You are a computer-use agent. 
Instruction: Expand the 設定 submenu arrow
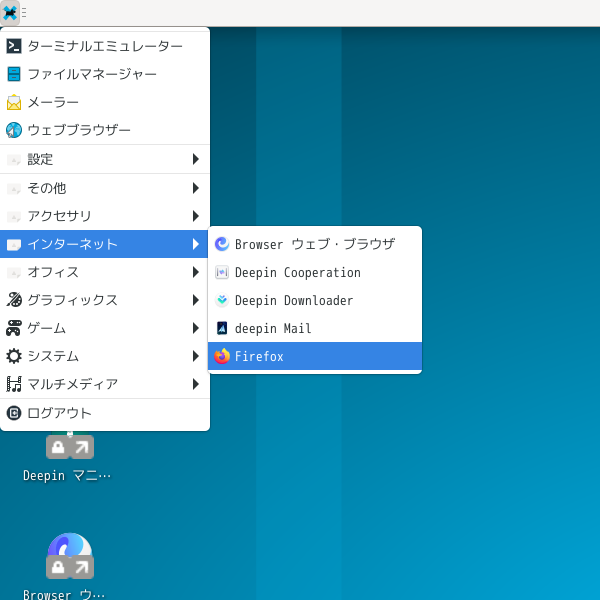click(x=196, y=159)
